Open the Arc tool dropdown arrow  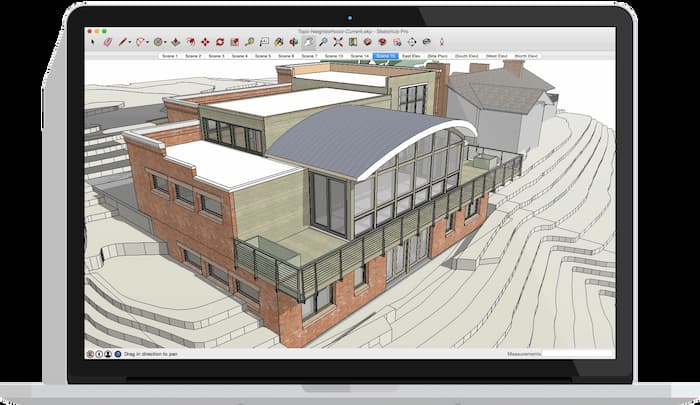pyautogui.click(x=147, y=42)
